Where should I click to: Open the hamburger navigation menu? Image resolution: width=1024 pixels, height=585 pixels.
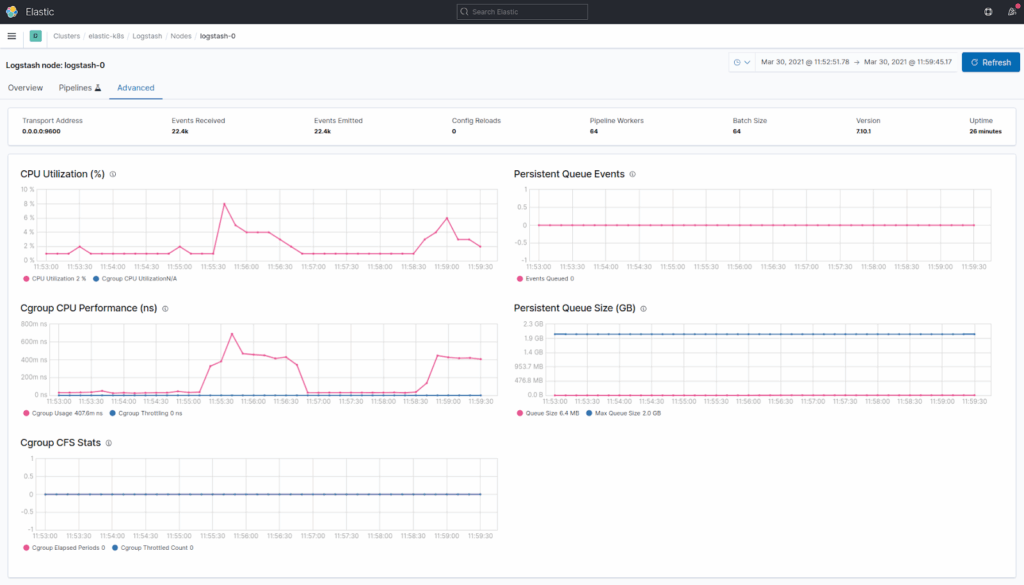[x=12, y=36]
